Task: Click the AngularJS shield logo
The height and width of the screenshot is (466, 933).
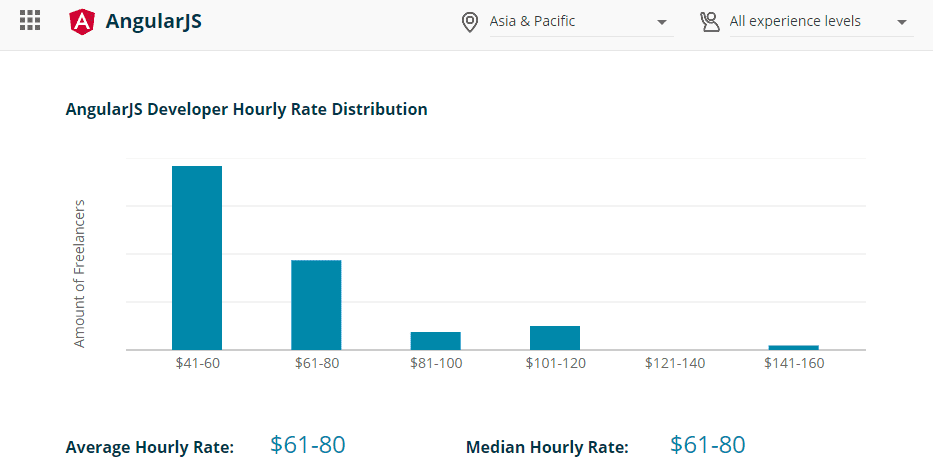Action: coord(82,21)
